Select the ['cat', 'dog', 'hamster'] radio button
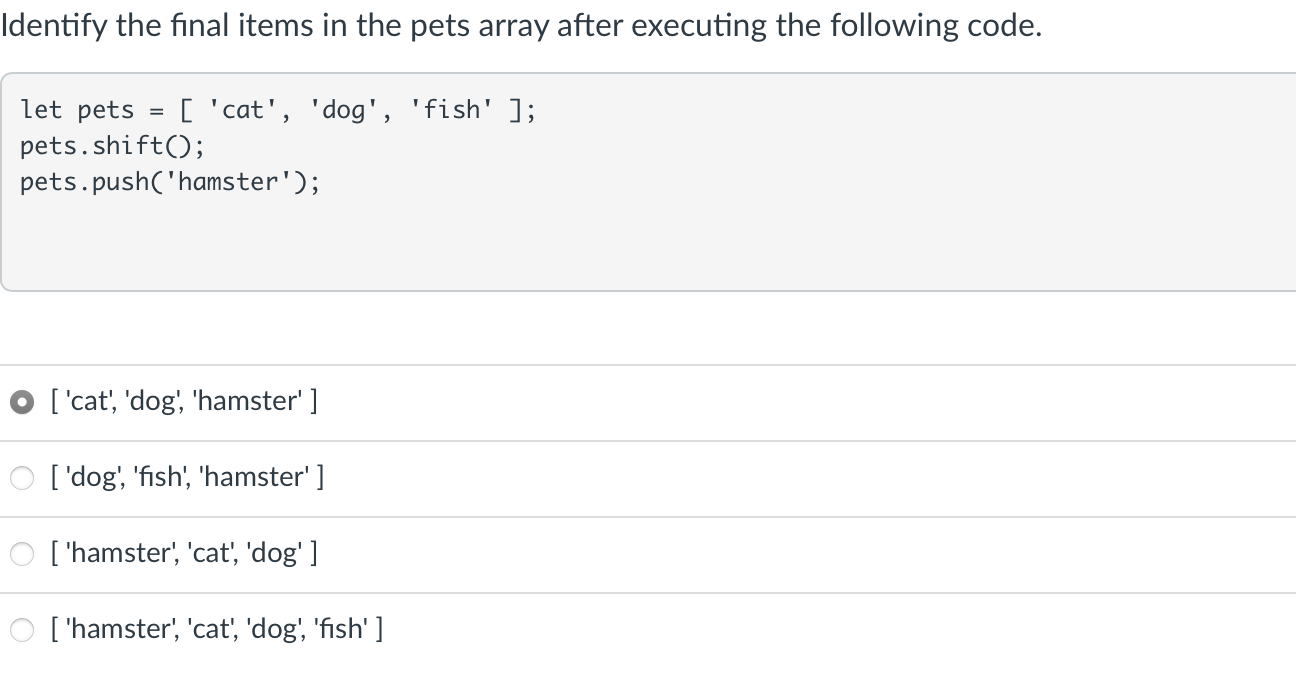Viewport: 1296px width, 678px height. [x=22, y=402]
